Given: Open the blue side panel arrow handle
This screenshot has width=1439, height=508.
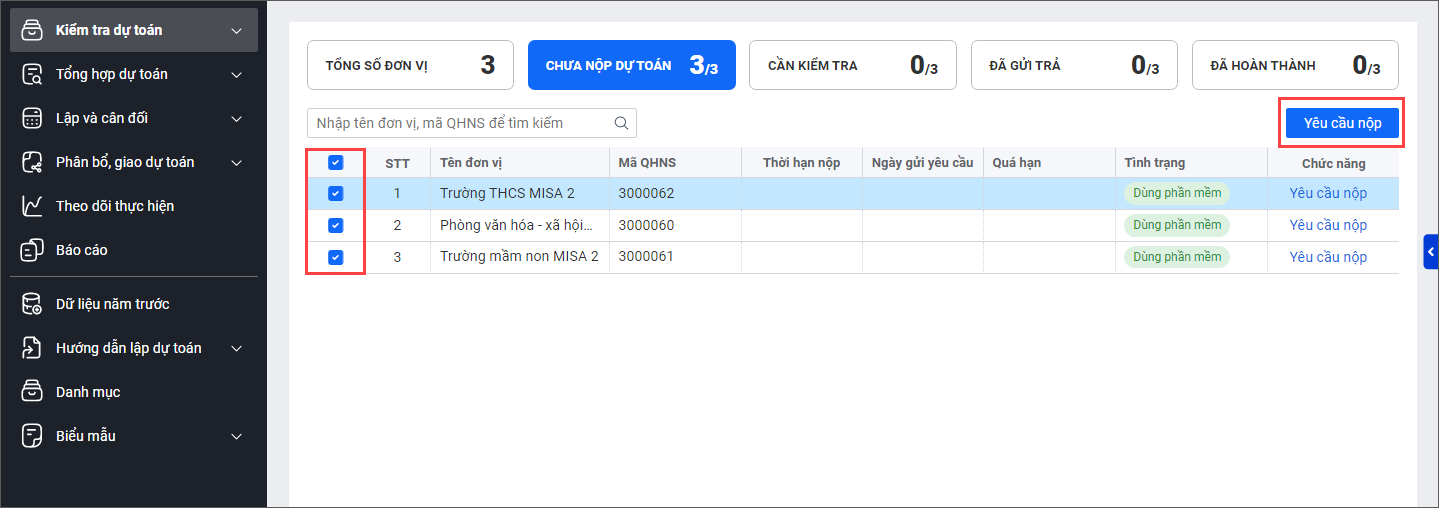Looking at the screenshot, I should [x=1431, y=252].
